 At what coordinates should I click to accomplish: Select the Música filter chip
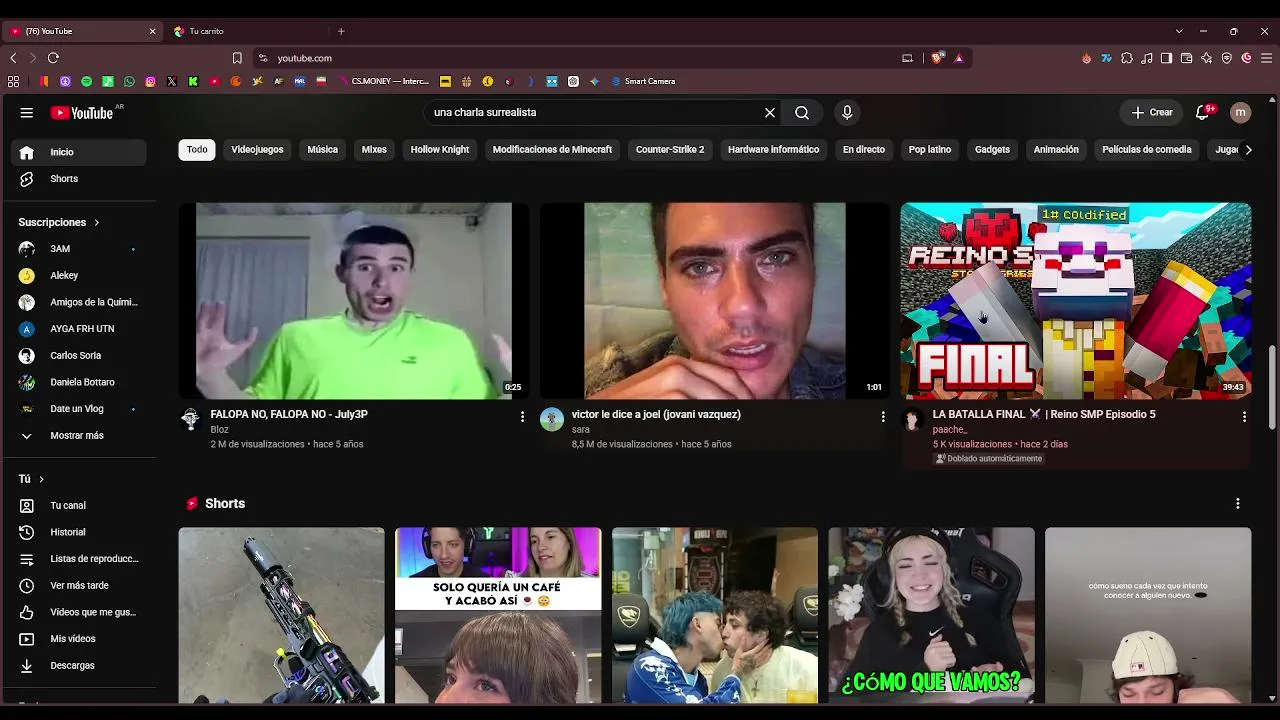point(322,150)
